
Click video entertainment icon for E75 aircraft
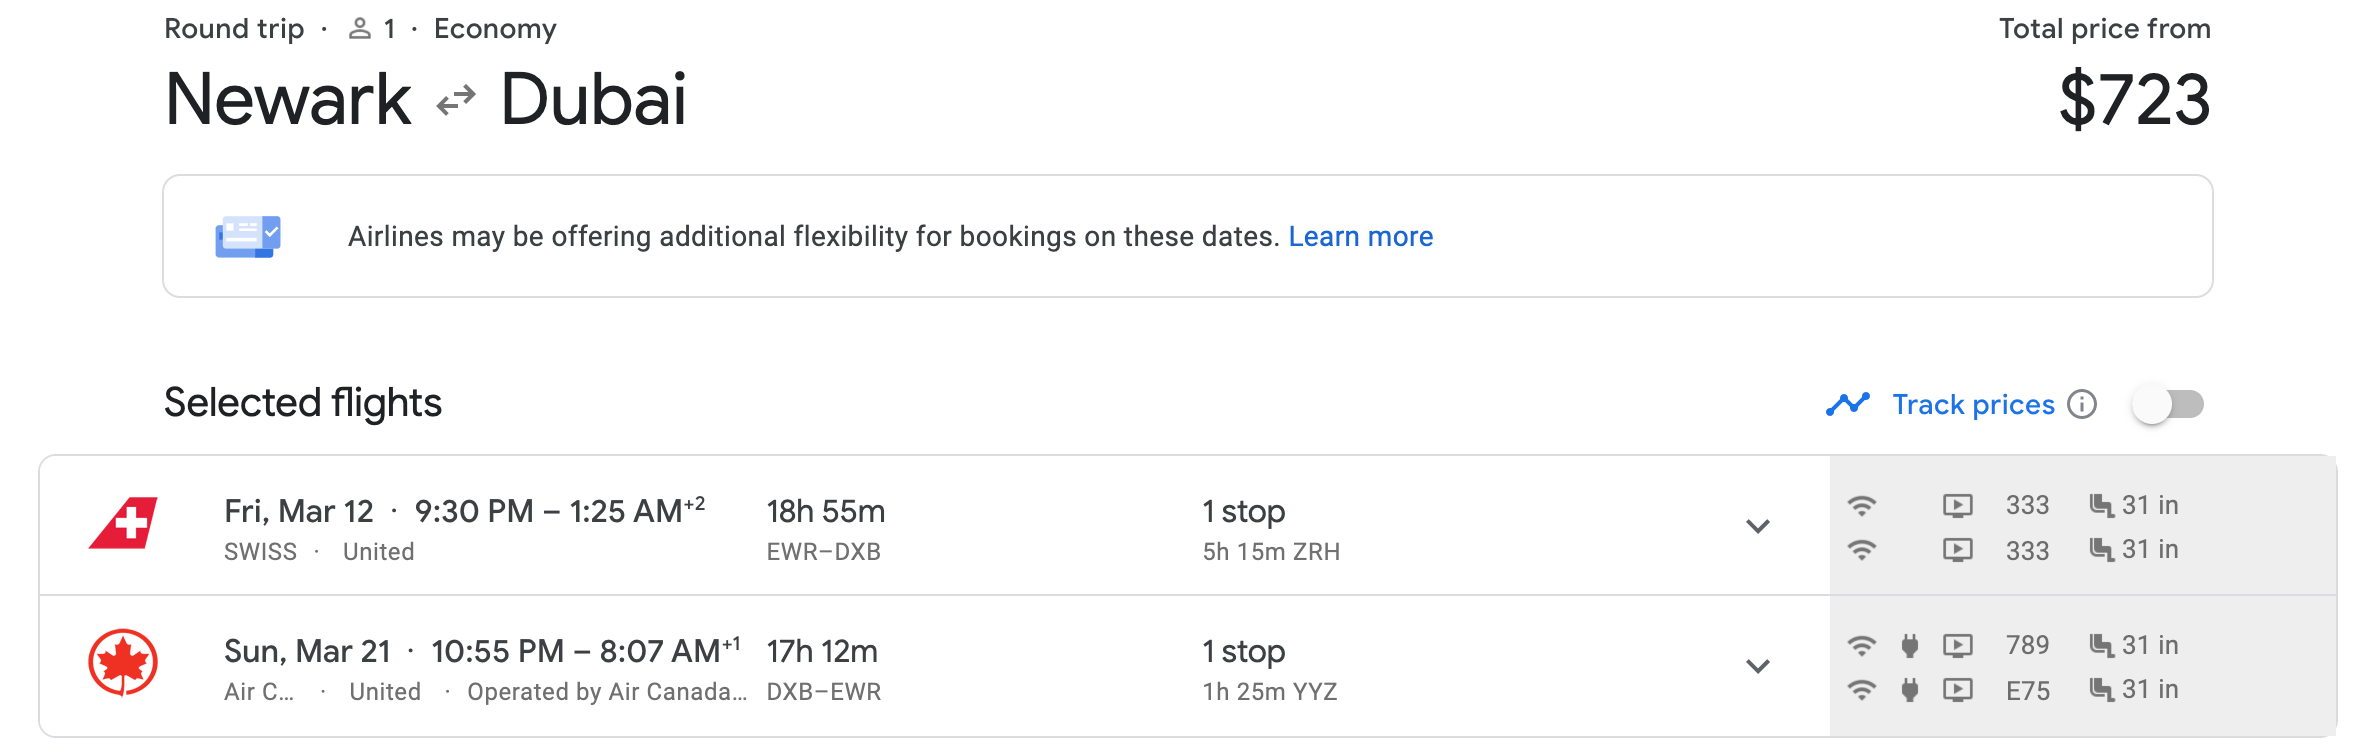[1957, 690]
